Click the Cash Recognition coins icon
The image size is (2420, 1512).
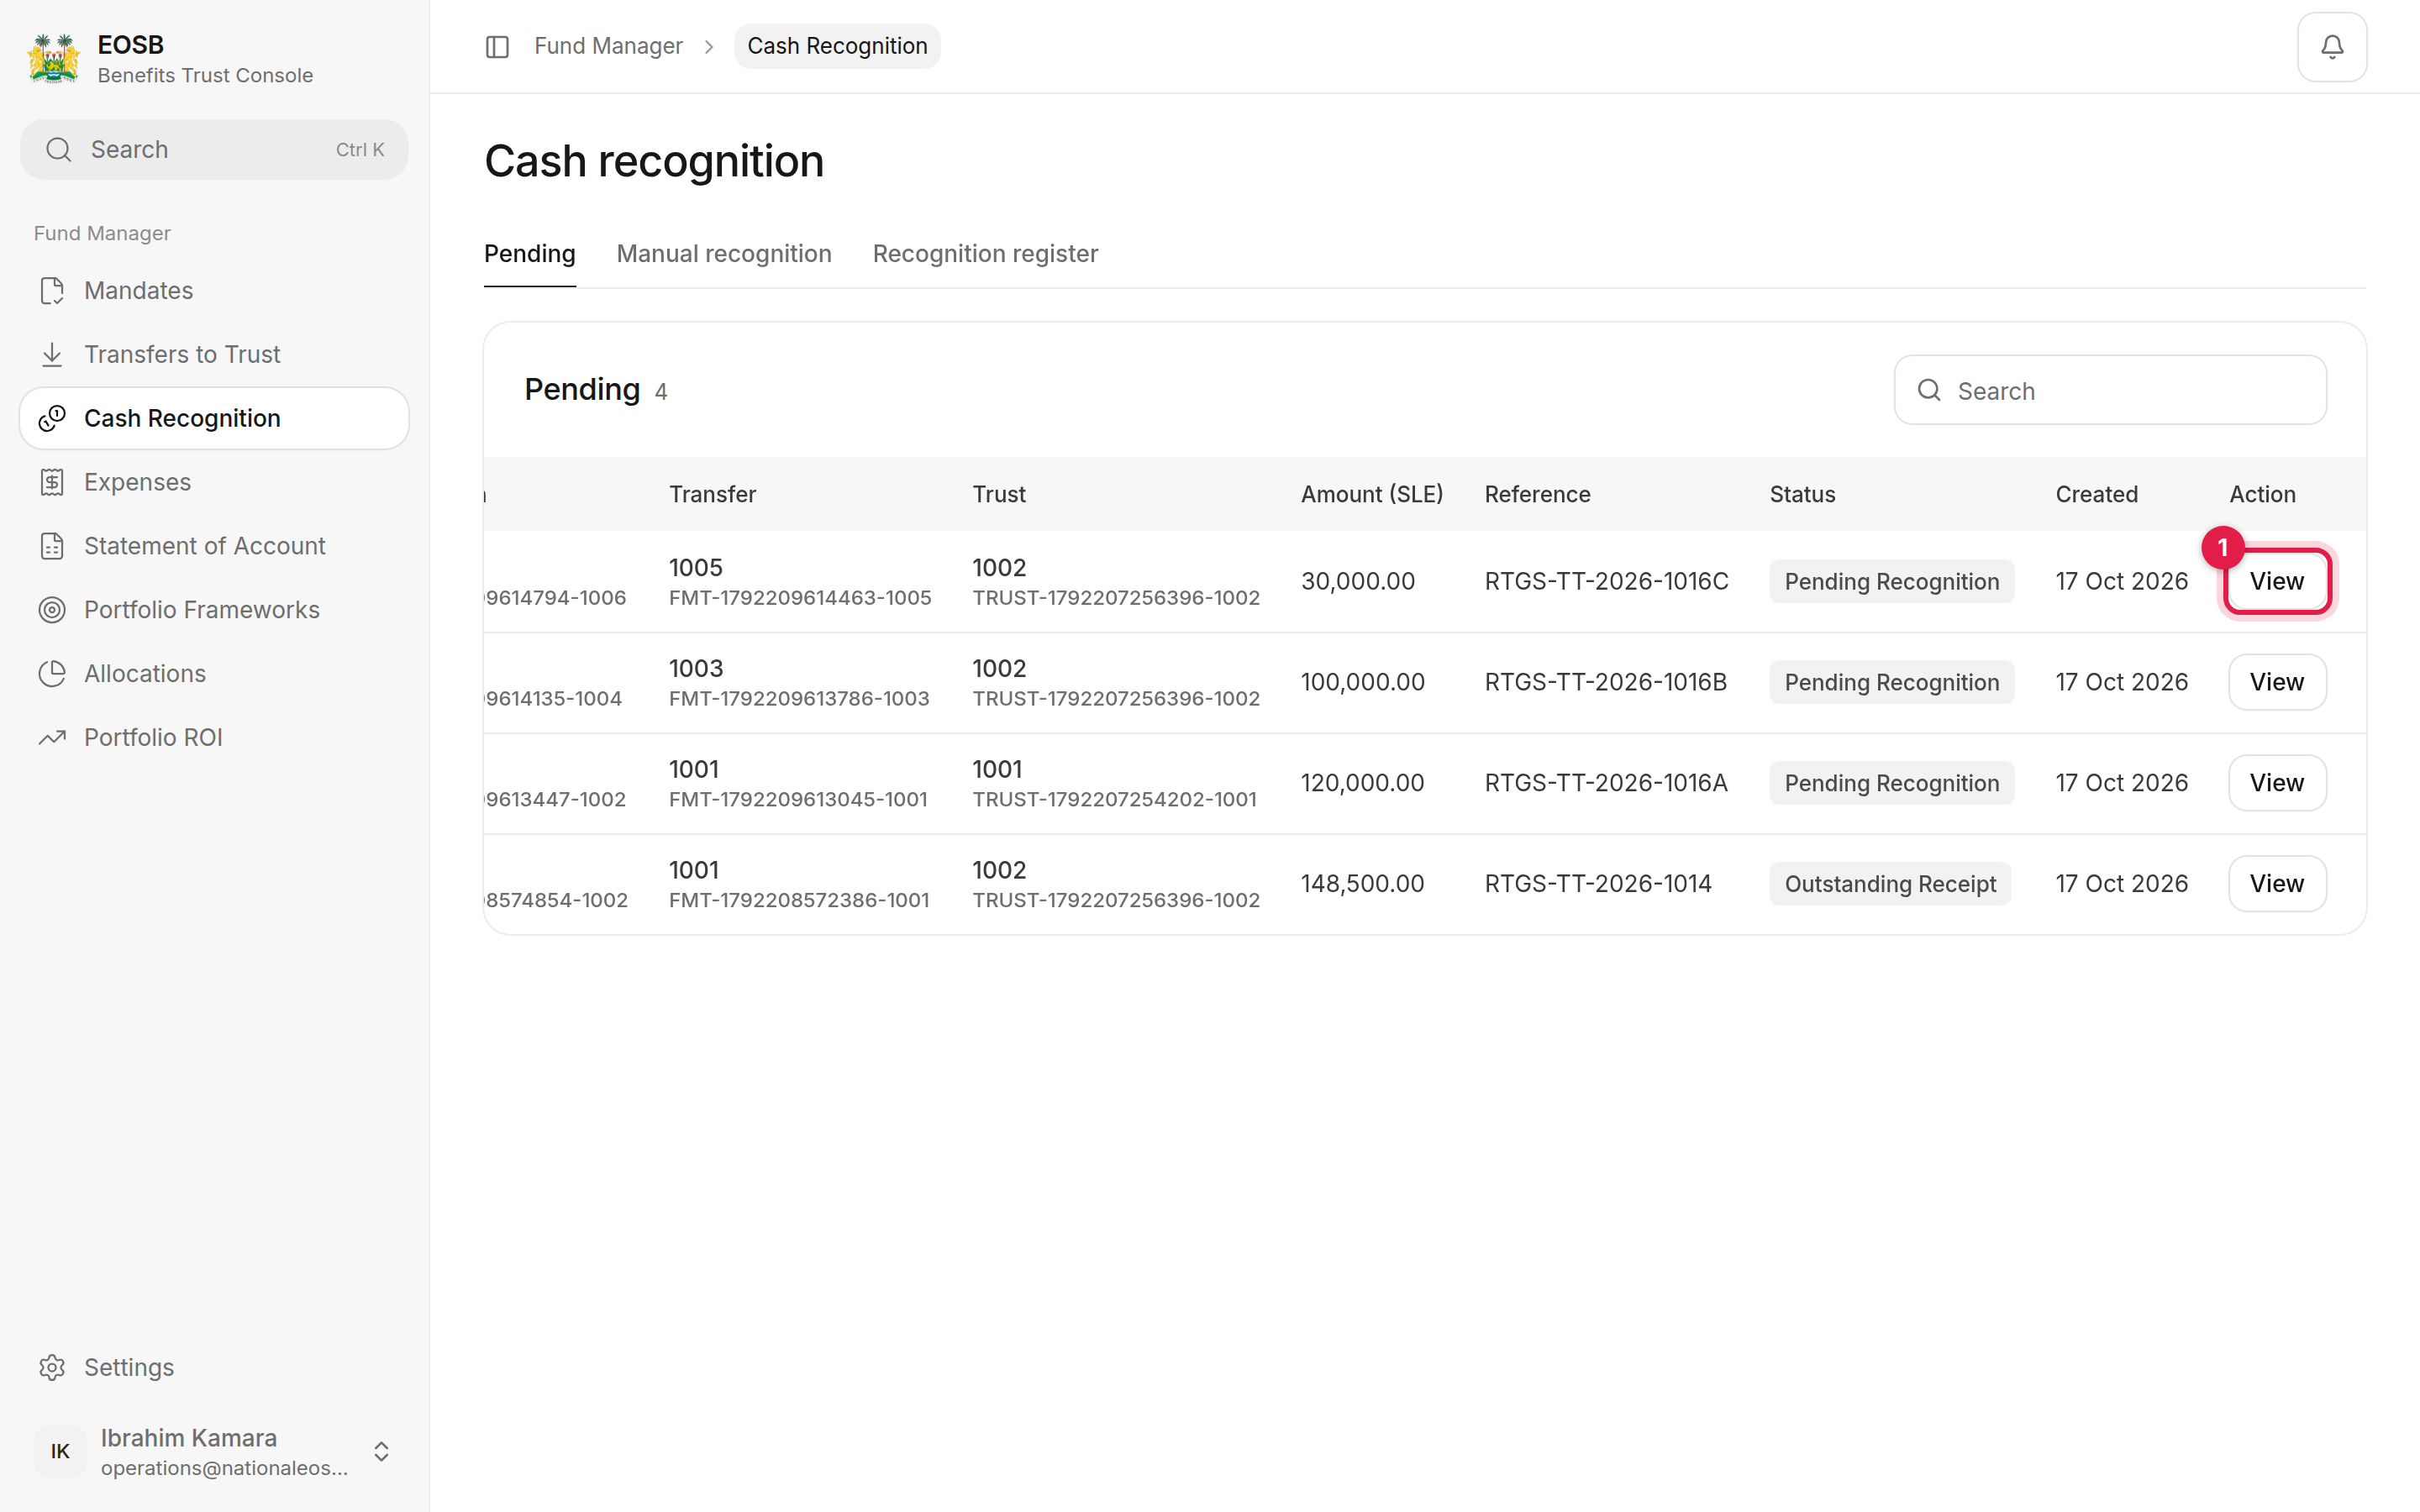(52, 418)
